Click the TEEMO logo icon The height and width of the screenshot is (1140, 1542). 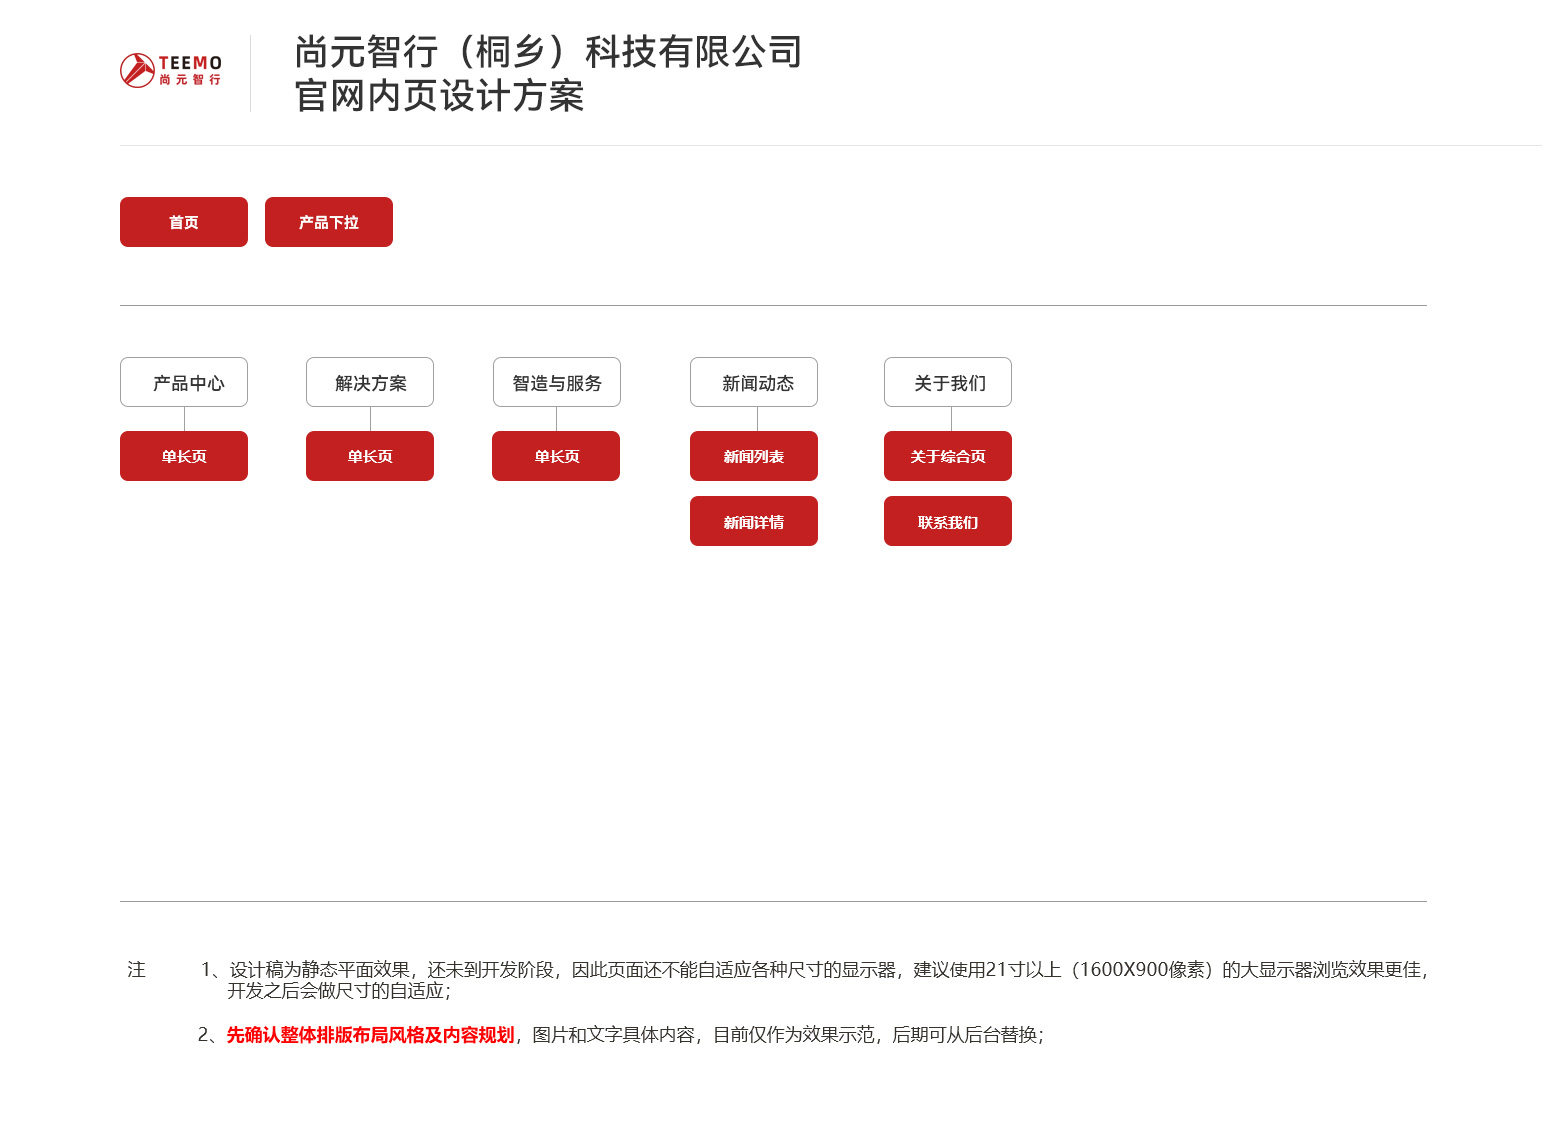(171, 70)
